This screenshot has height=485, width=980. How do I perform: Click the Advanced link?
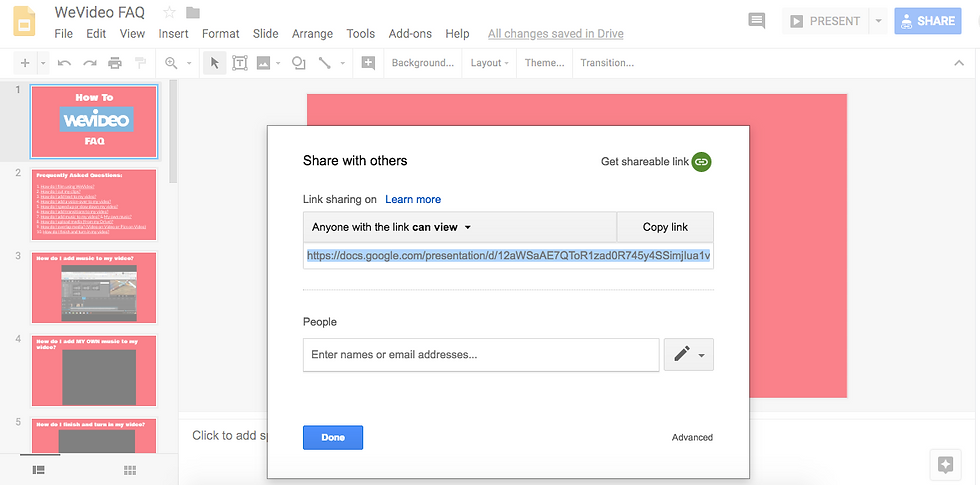(692, 438)
